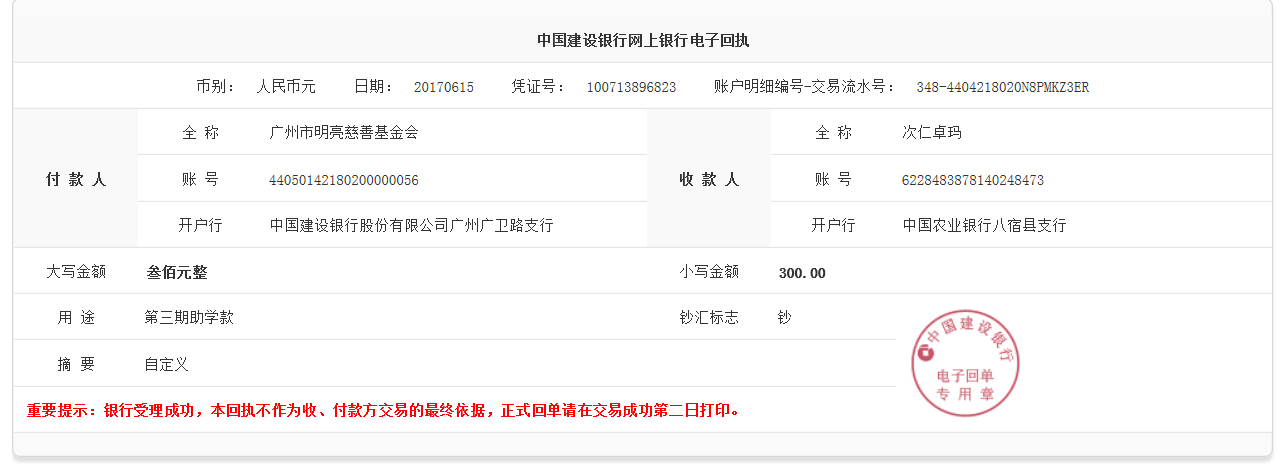Click the 摘要 label

[76, 364]
